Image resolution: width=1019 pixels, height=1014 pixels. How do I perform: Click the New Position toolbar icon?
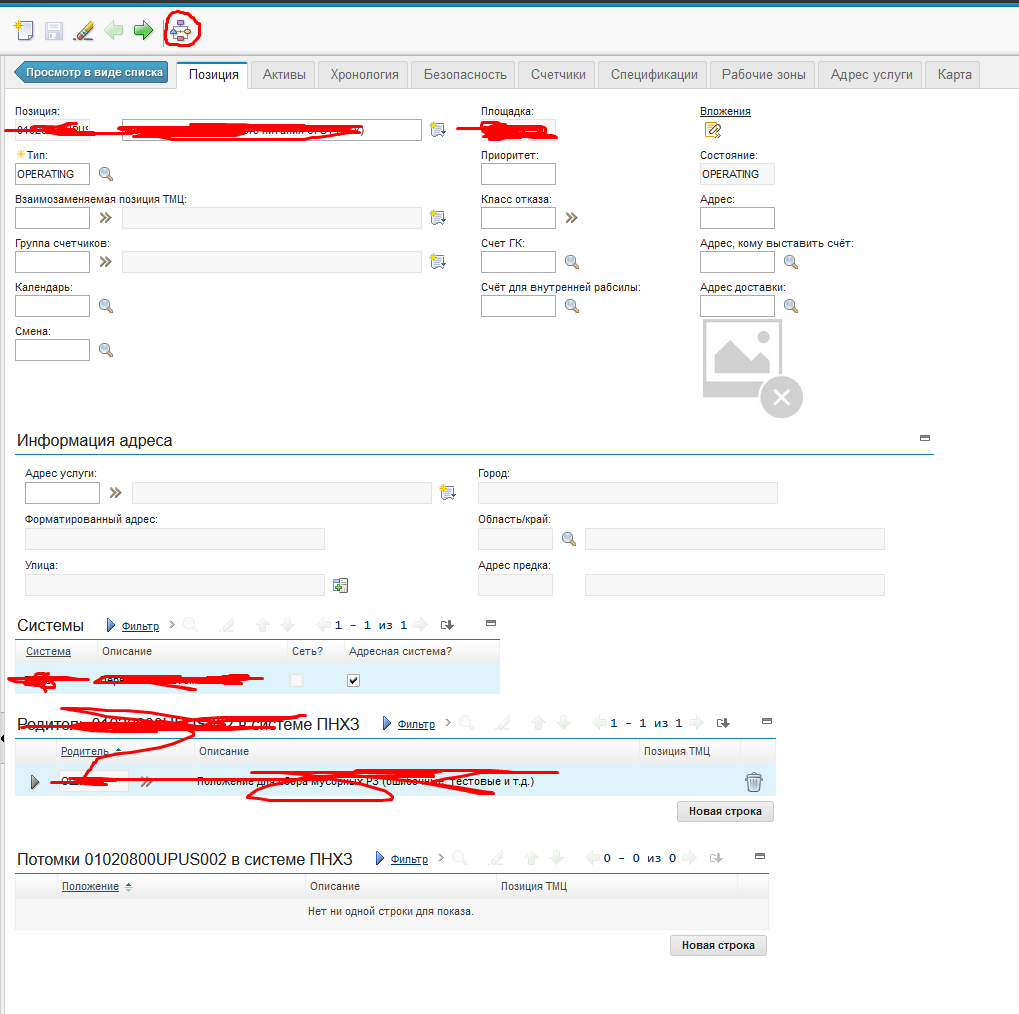coord(24,31)
